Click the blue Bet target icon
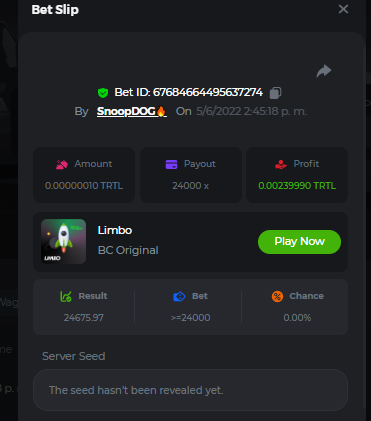The image size is (371, 421). [179, 296]
